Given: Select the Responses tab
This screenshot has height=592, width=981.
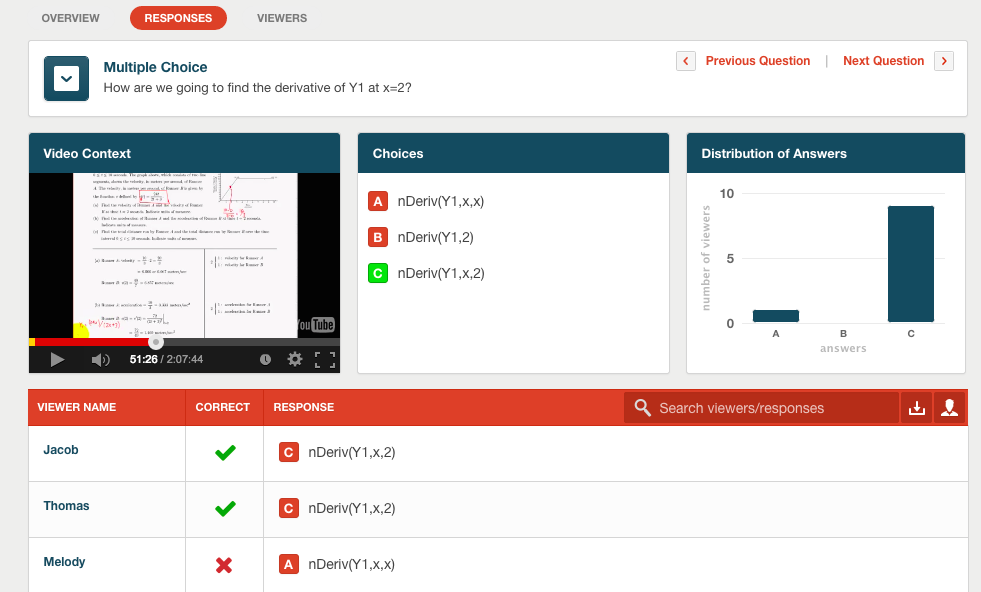Looking at the screenshot, I should (x=178, y=18).
